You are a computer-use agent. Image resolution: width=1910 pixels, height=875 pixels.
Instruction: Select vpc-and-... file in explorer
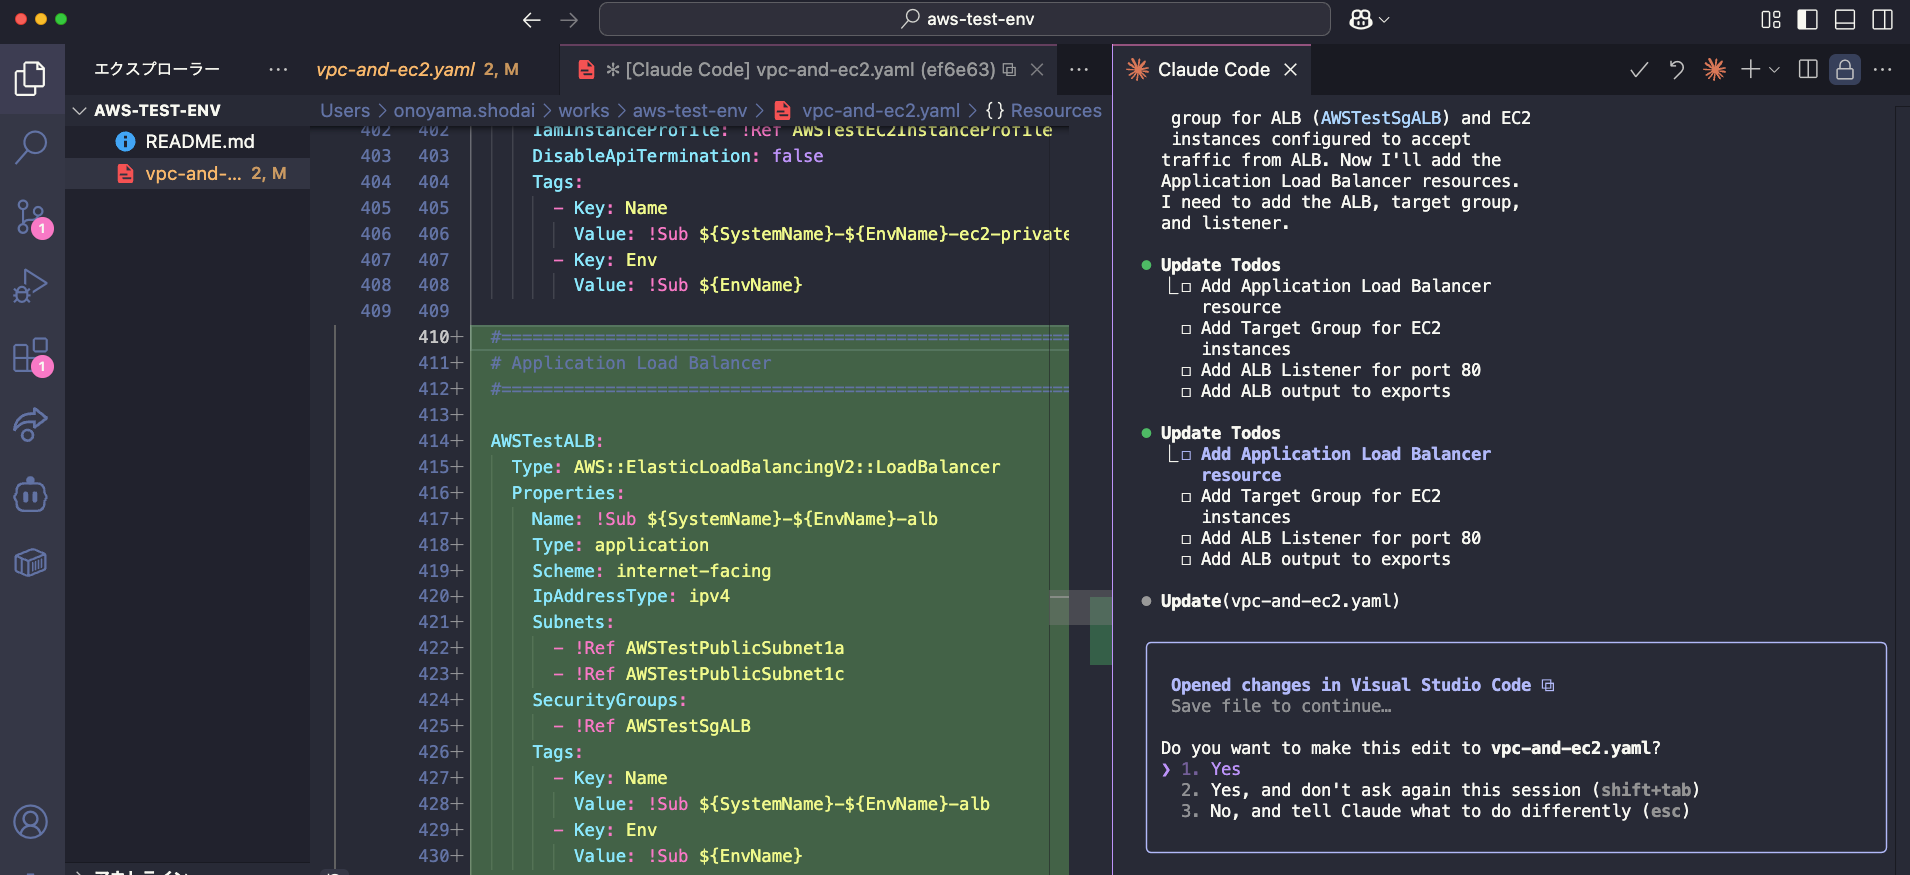(188, 174)
